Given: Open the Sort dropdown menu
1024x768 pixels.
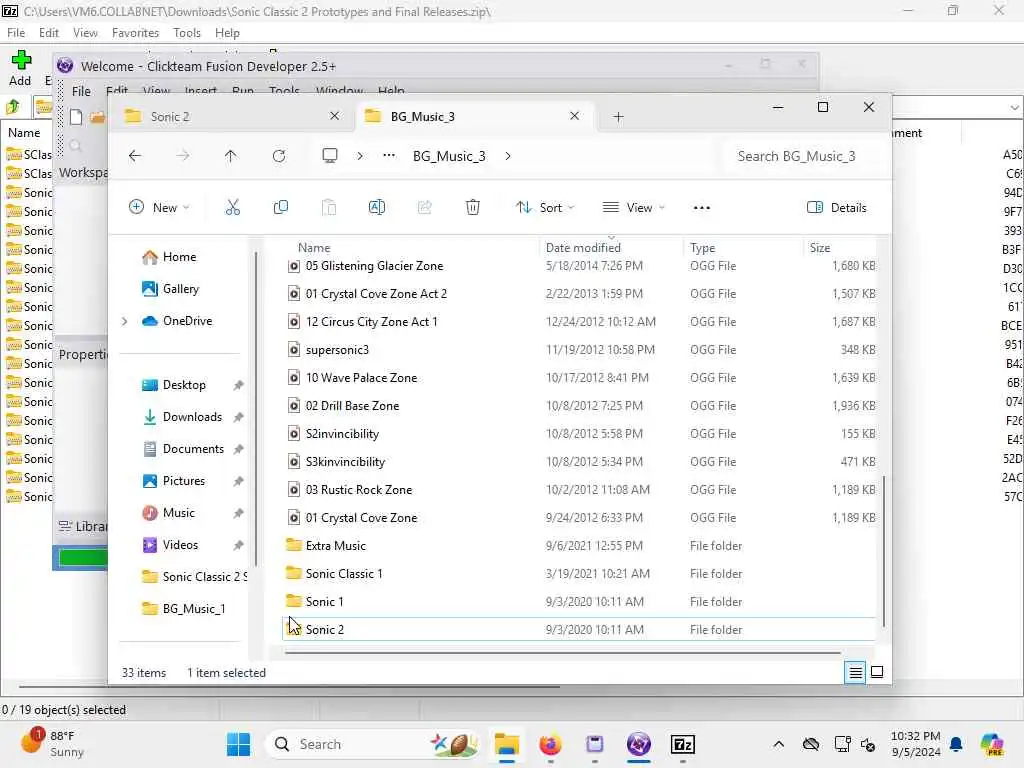Looking at the screenshot, I should point(545,208).
